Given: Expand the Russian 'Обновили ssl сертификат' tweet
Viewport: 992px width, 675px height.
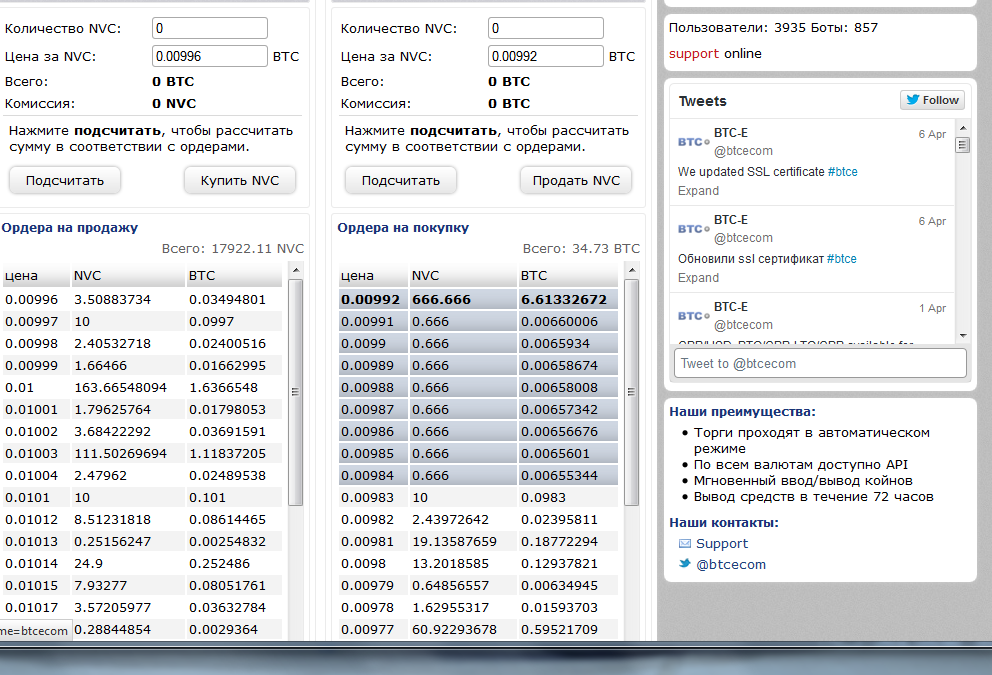Looking at the screenshot, I should [x=698, y=278].
